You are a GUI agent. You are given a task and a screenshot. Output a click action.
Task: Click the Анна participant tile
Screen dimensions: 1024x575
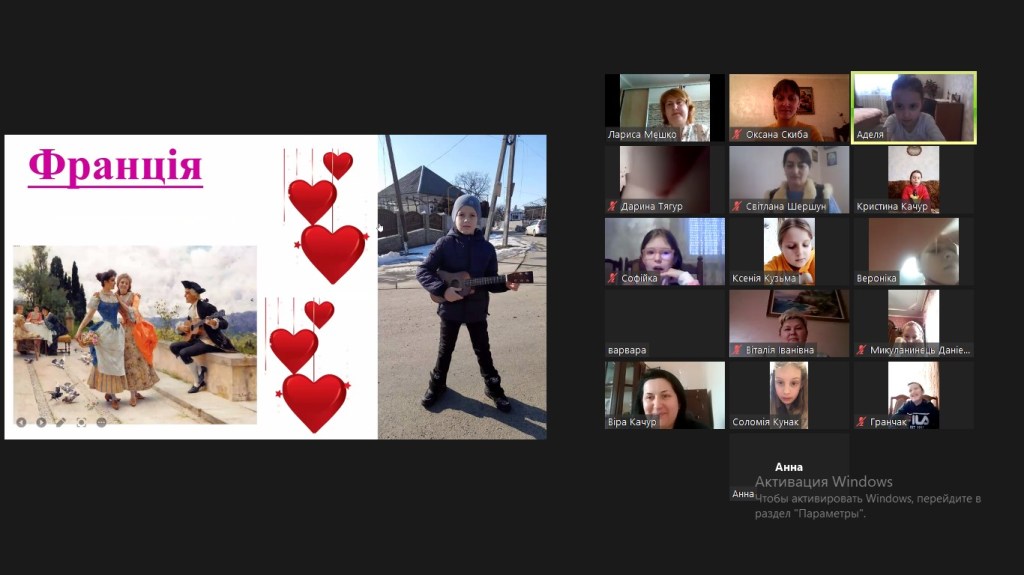pos(789,467)
